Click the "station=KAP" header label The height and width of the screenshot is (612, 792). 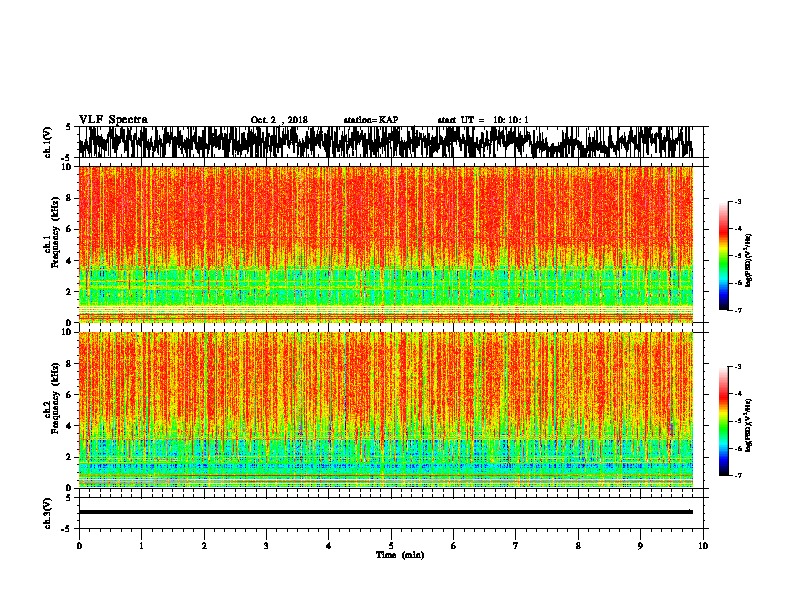[371, 120]
